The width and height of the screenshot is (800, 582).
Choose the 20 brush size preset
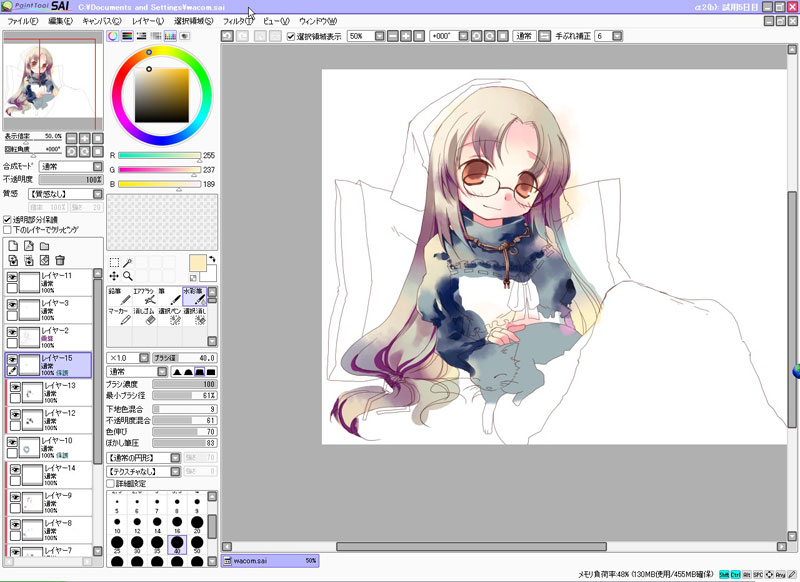[197, 524]
